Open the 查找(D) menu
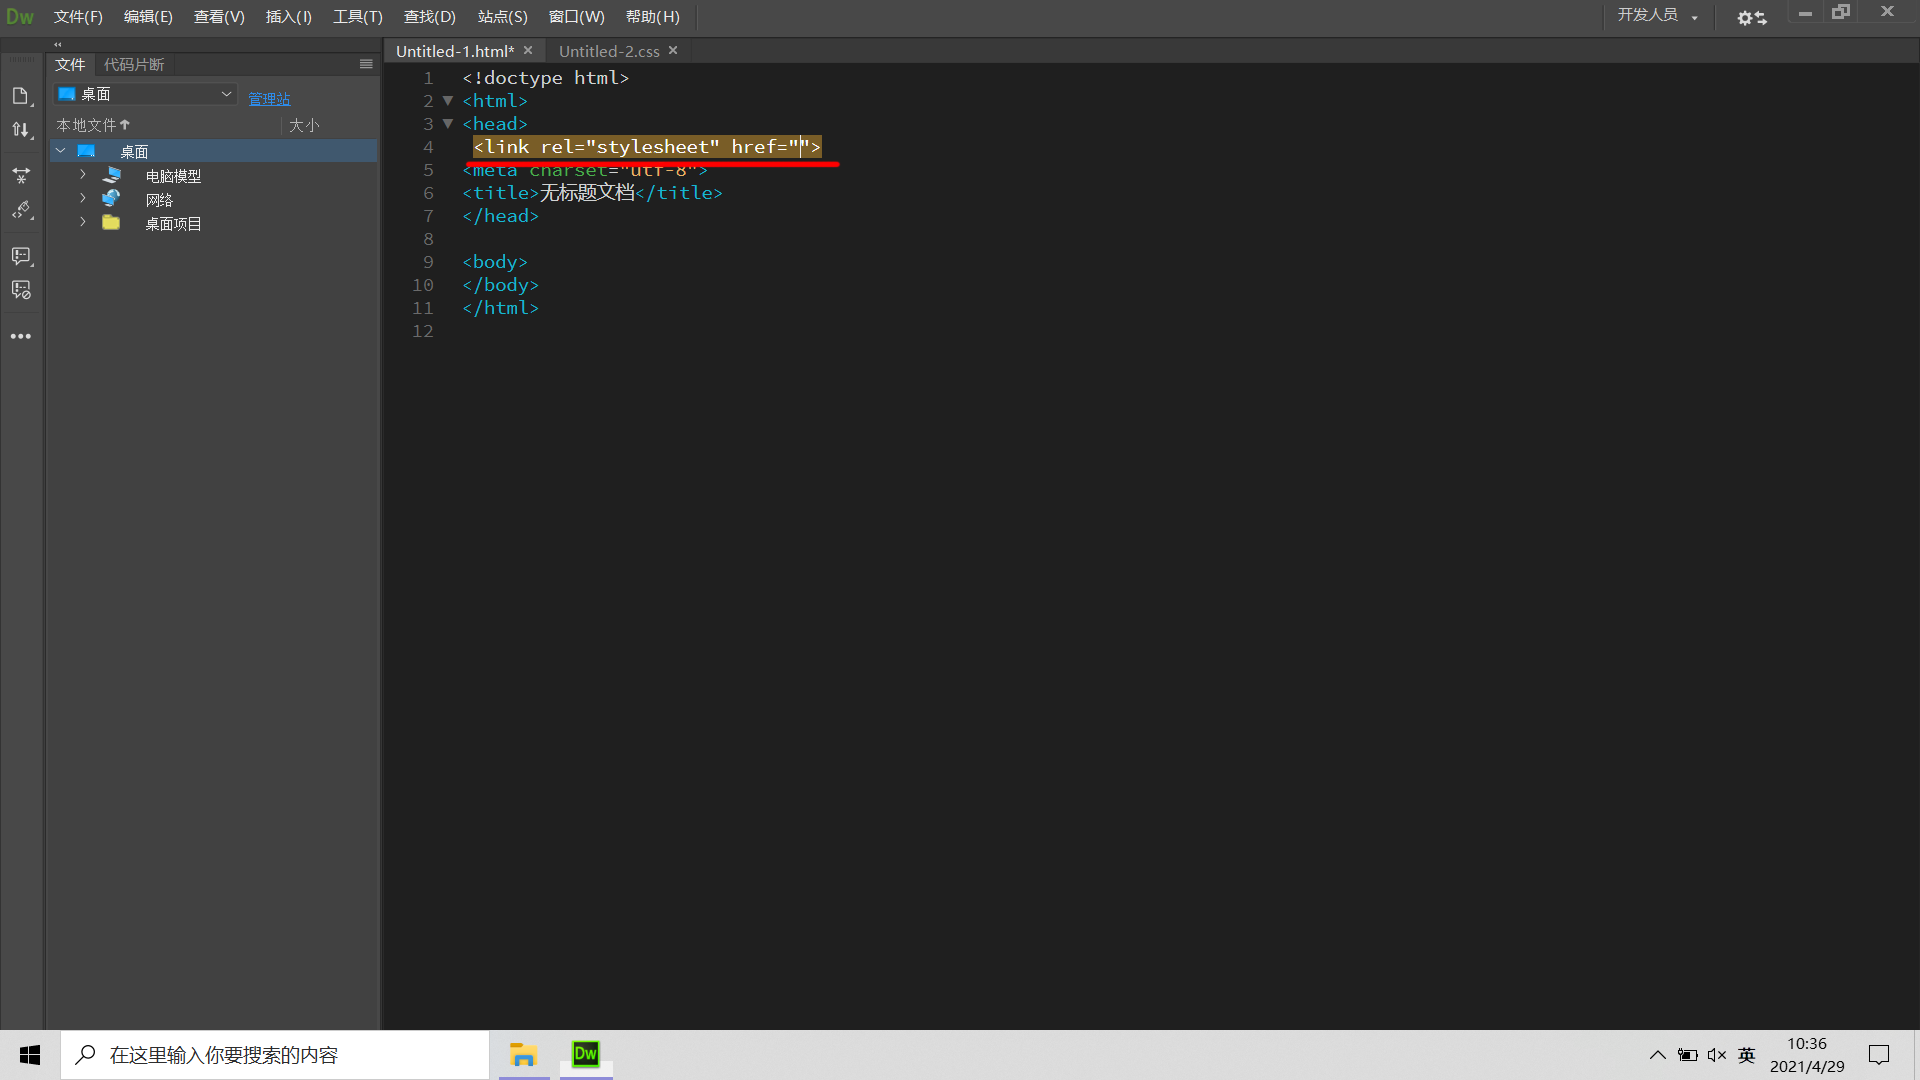 coord(429,17)
